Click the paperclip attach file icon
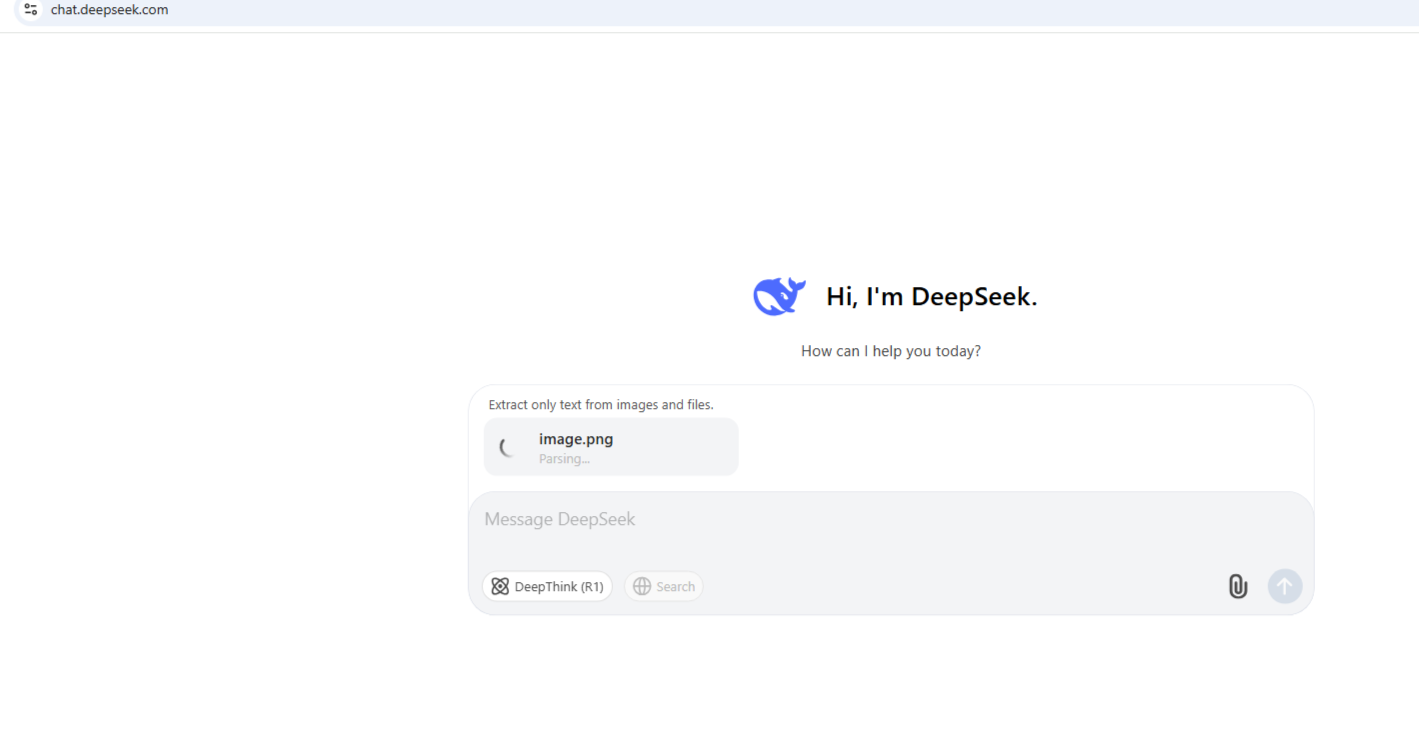Image resolution: width=1419 pixels, height=732 pixels. pyautogui.click(x=1238, y=587)
